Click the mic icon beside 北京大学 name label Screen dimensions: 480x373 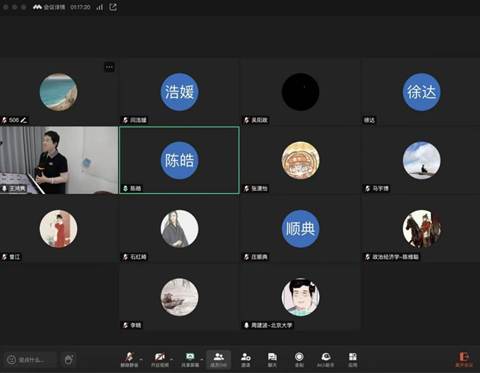tap(247, 325)
